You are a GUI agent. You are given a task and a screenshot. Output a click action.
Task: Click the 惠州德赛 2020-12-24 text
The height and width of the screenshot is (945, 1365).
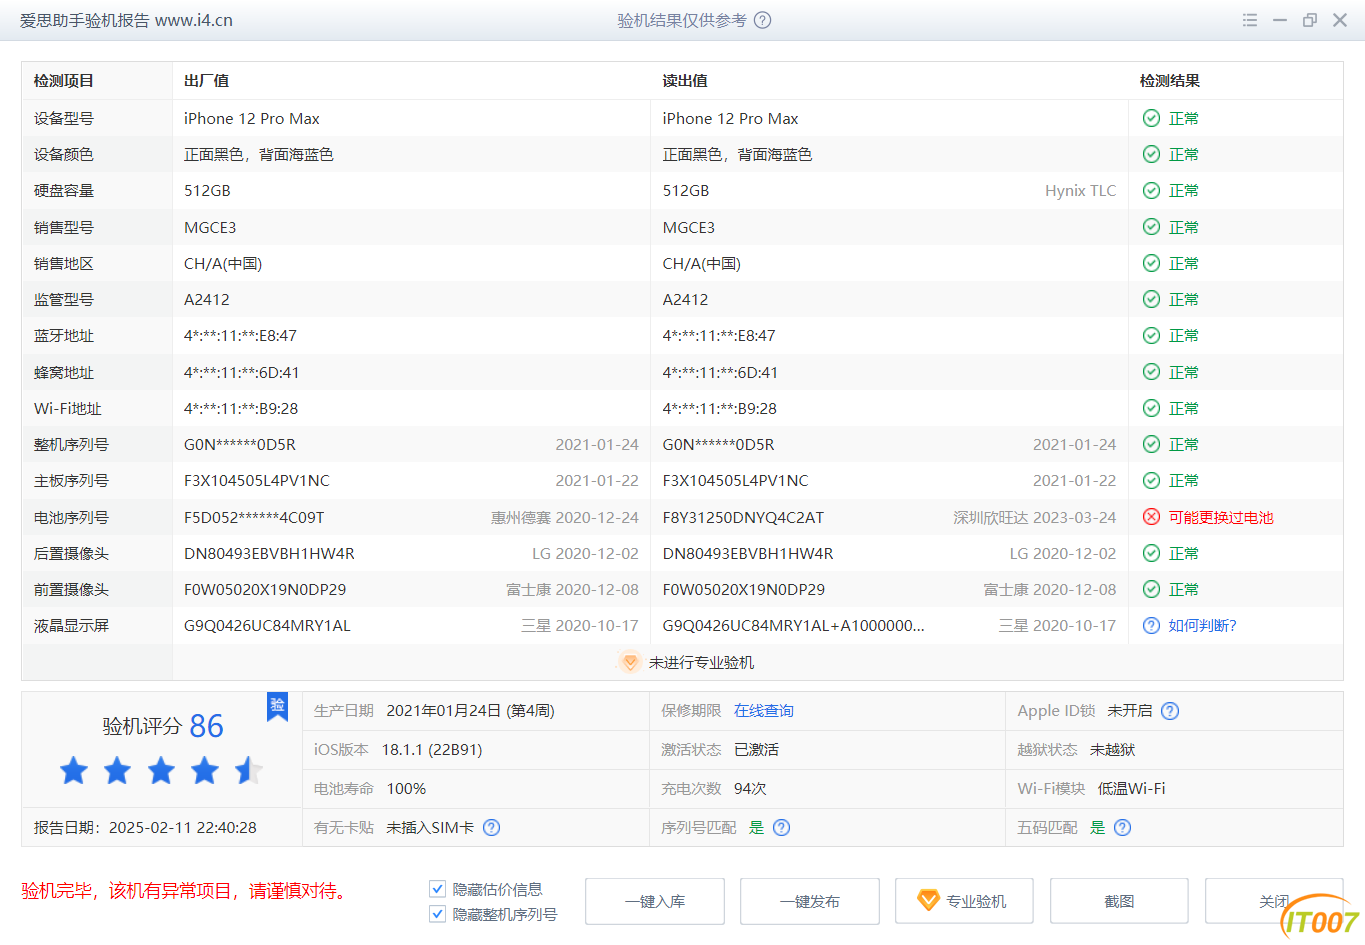(564, 517)
